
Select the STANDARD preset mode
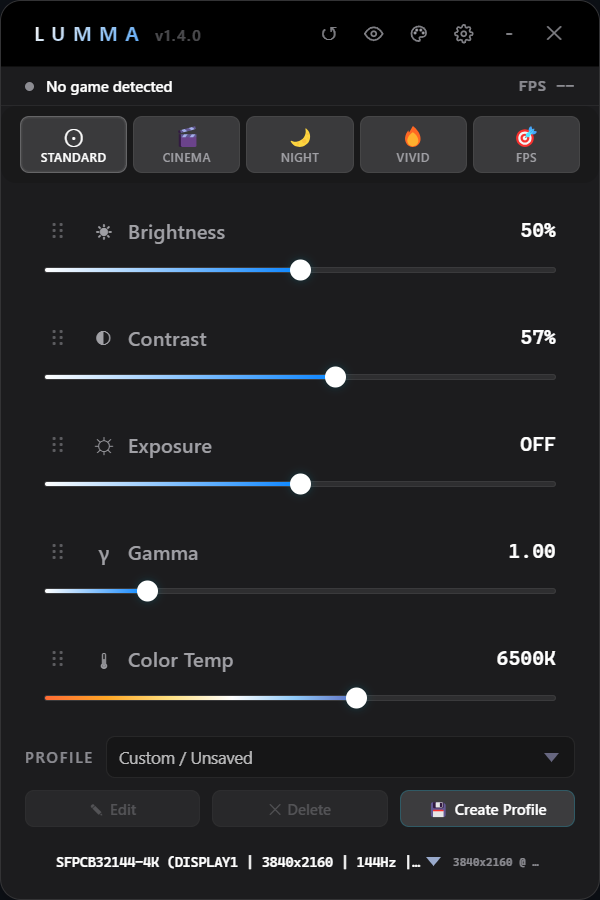[x=73, y=145]
